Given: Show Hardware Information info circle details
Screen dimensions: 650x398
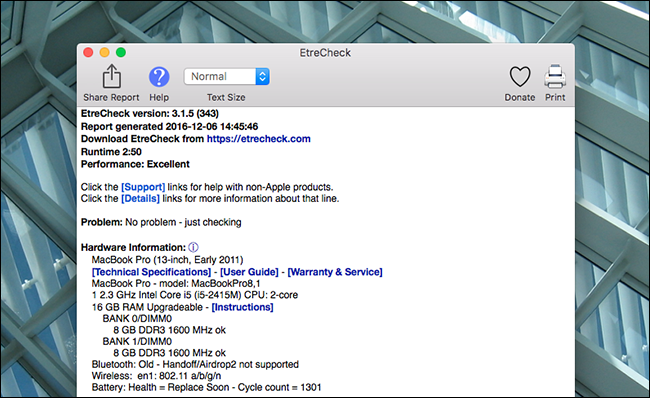Looking at the screenshot, I should (x=193, y=248).
